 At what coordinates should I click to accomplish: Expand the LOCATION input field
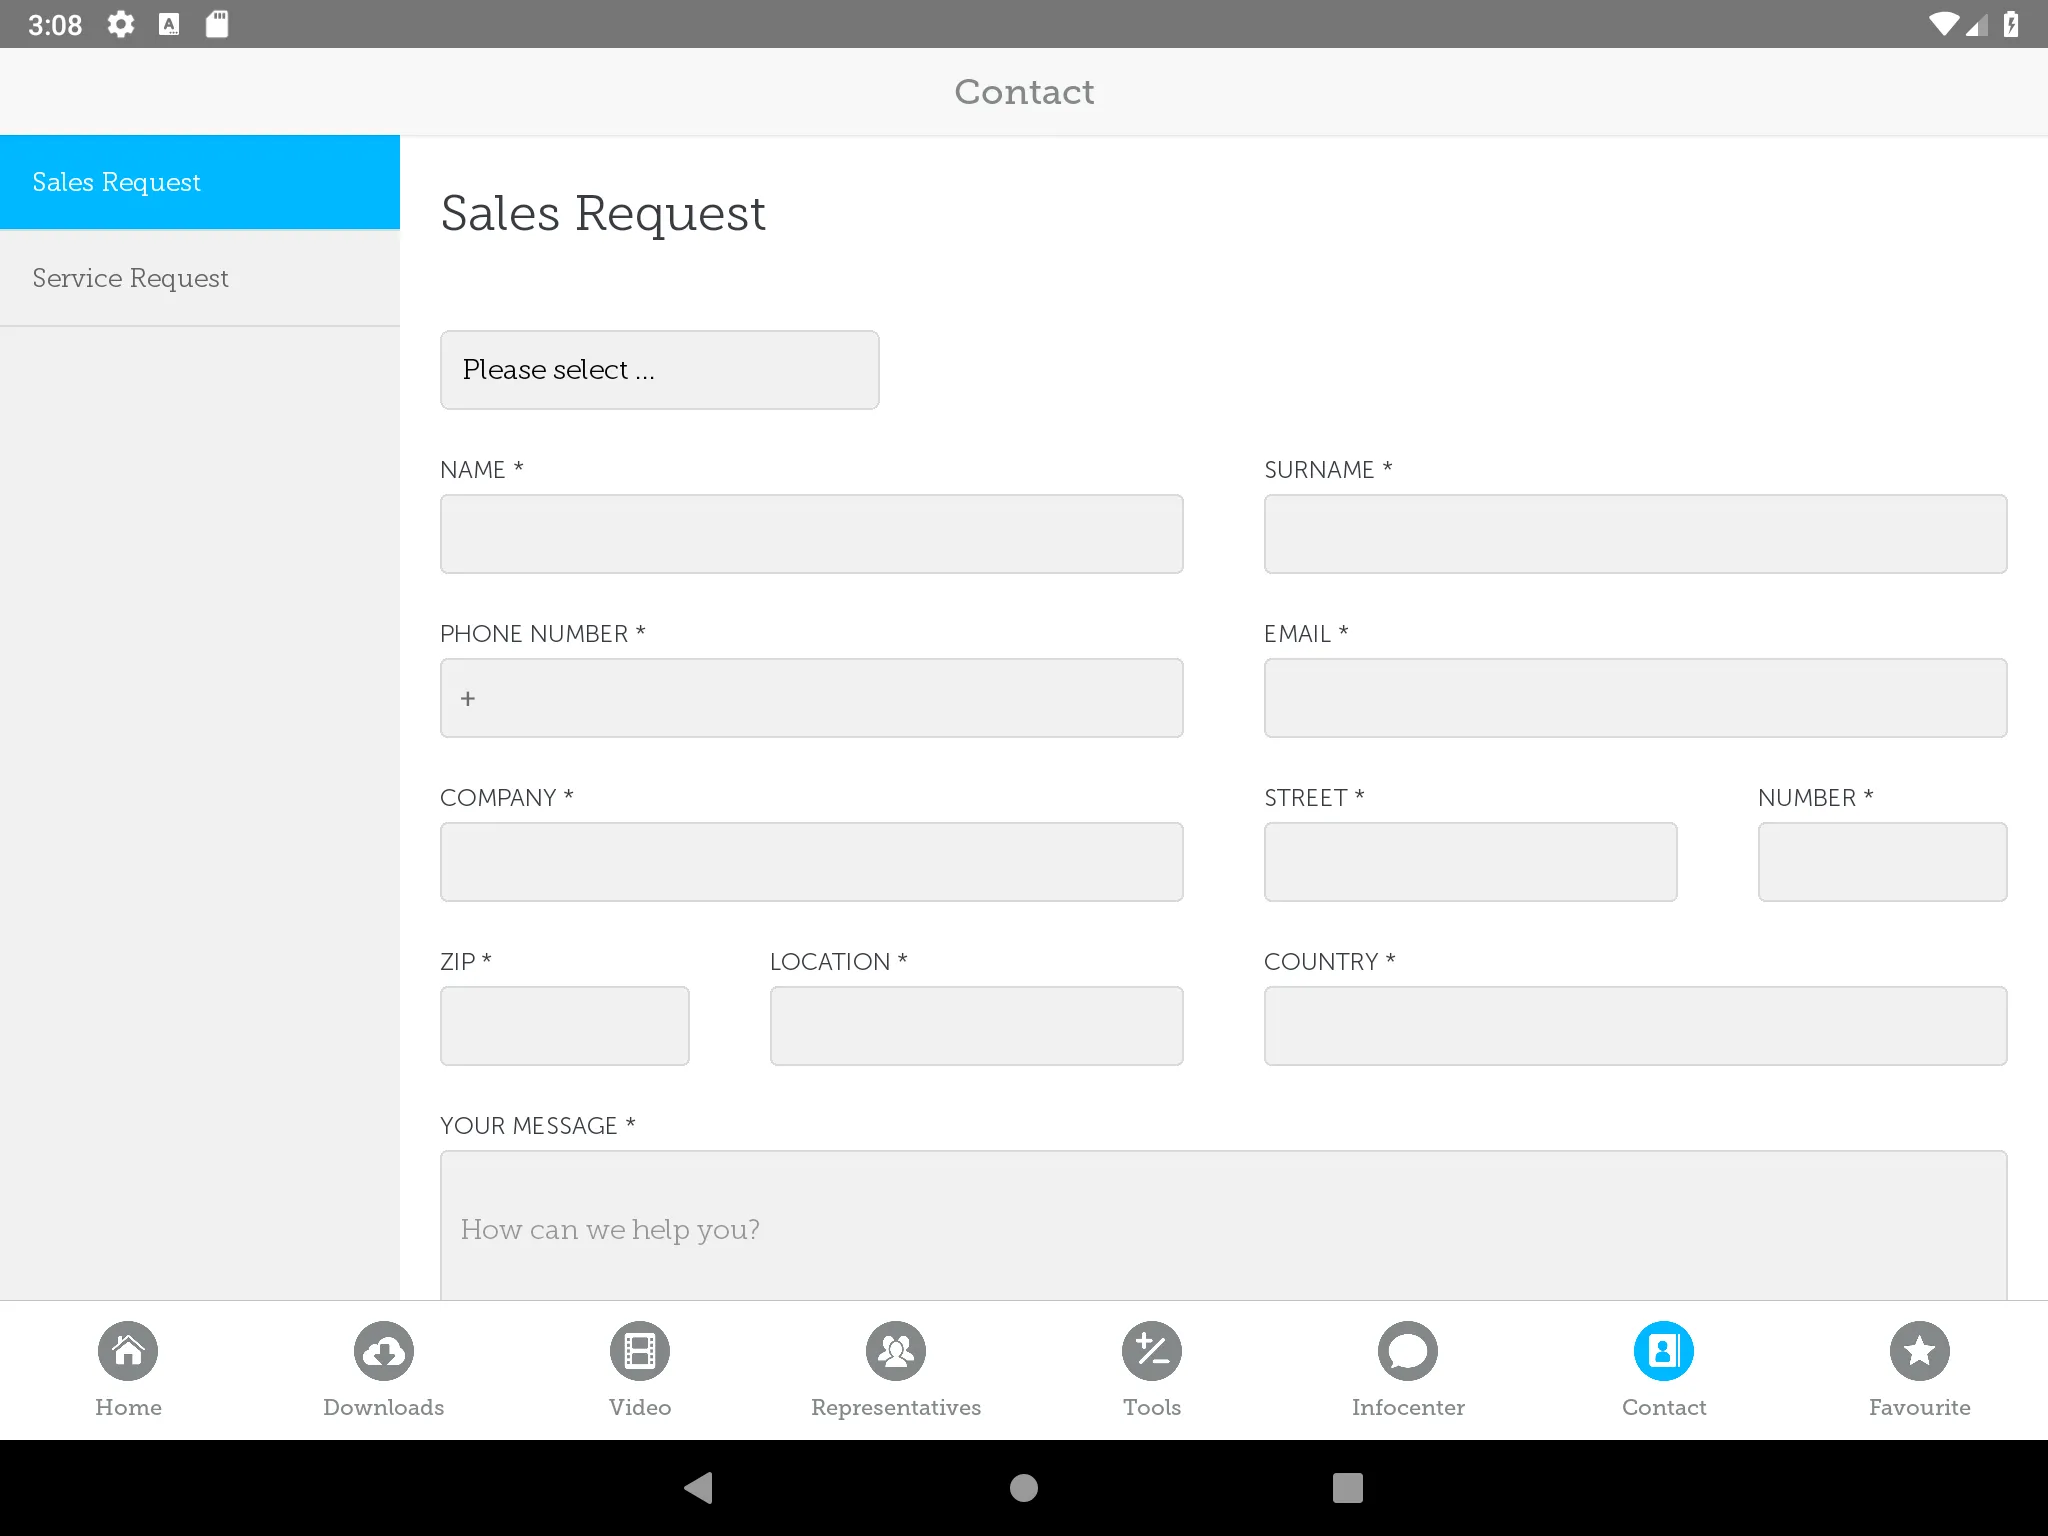(x=976, y=1025)
